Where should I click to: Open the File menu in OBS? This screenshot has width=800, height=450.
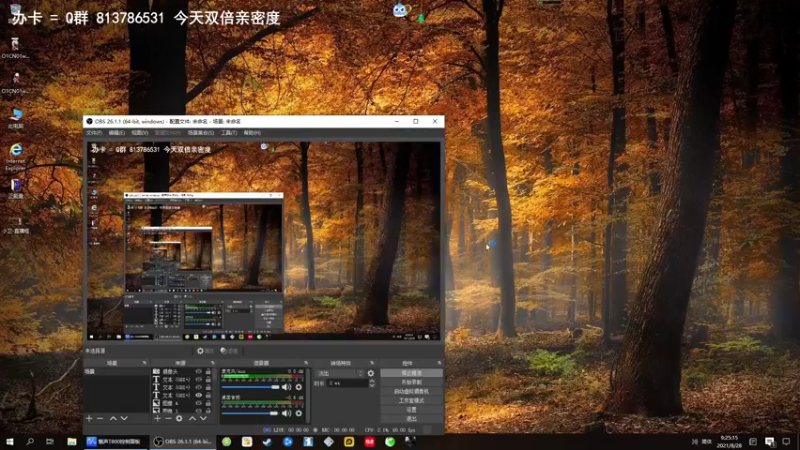click(94, 133)
